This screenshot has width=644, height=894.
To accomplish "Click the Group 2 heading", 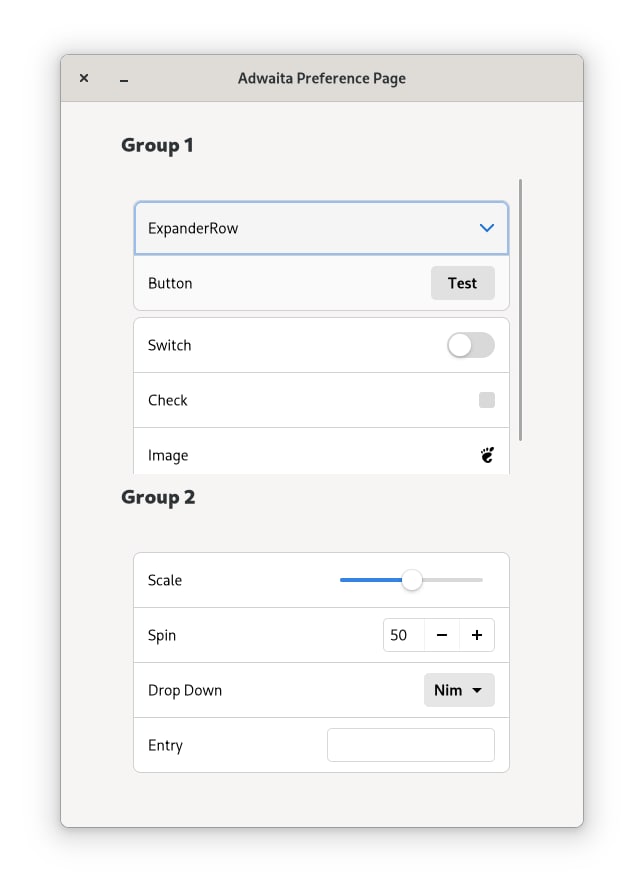I will click(158, 497).
